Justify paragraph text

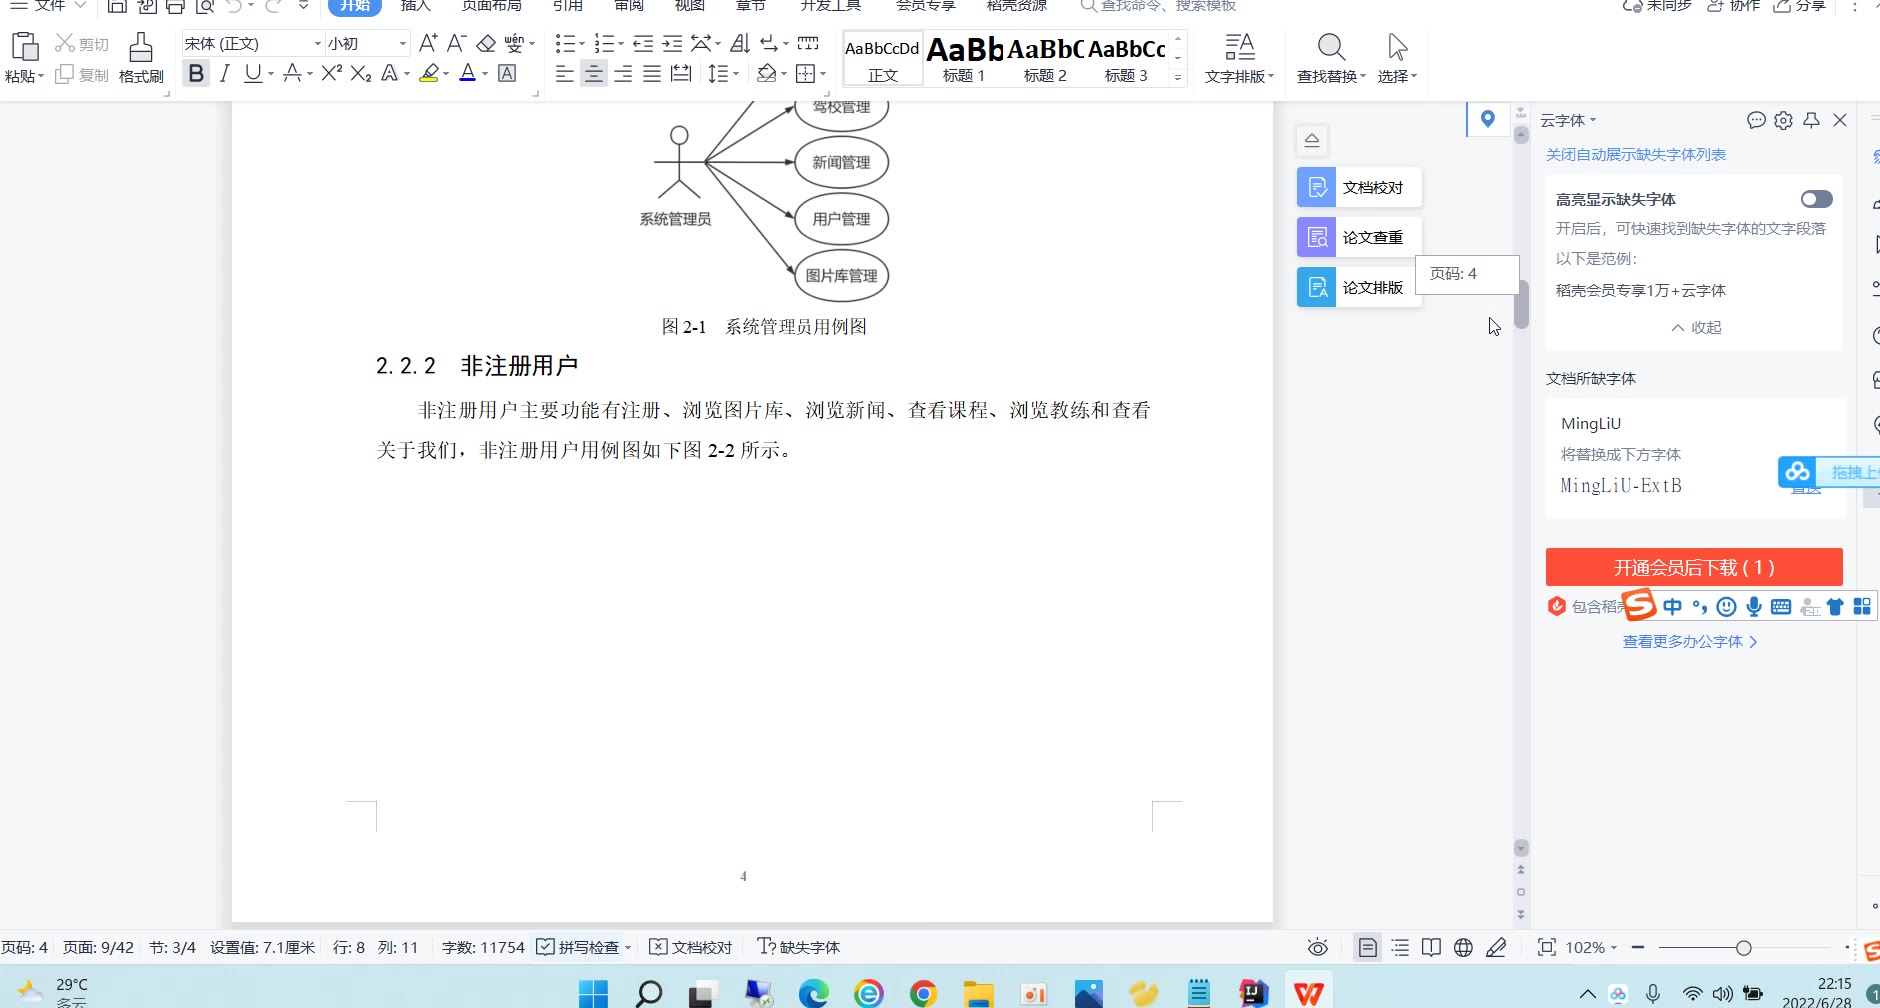(651, 73)
